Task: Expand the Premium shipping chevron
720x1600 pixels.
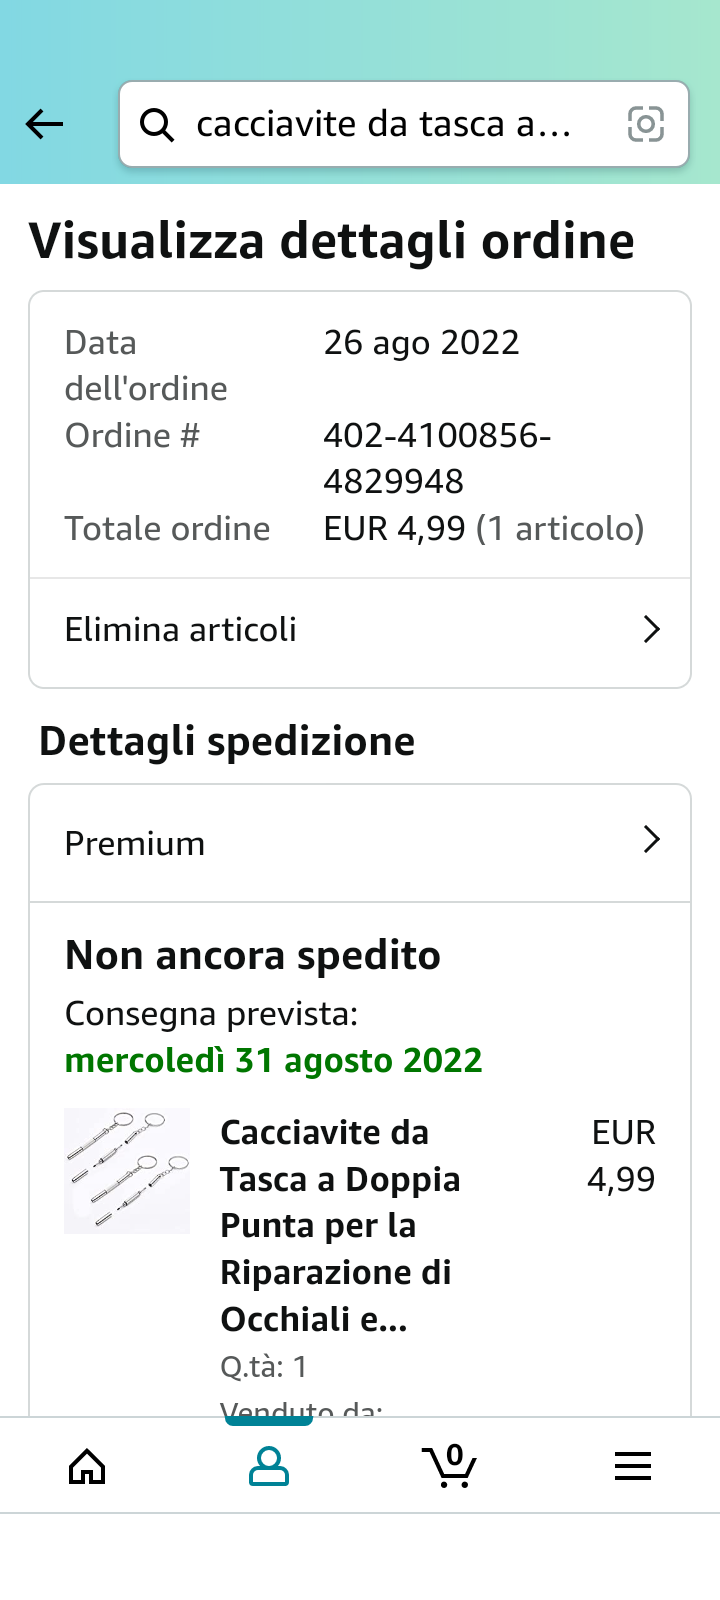Action: 652,840
